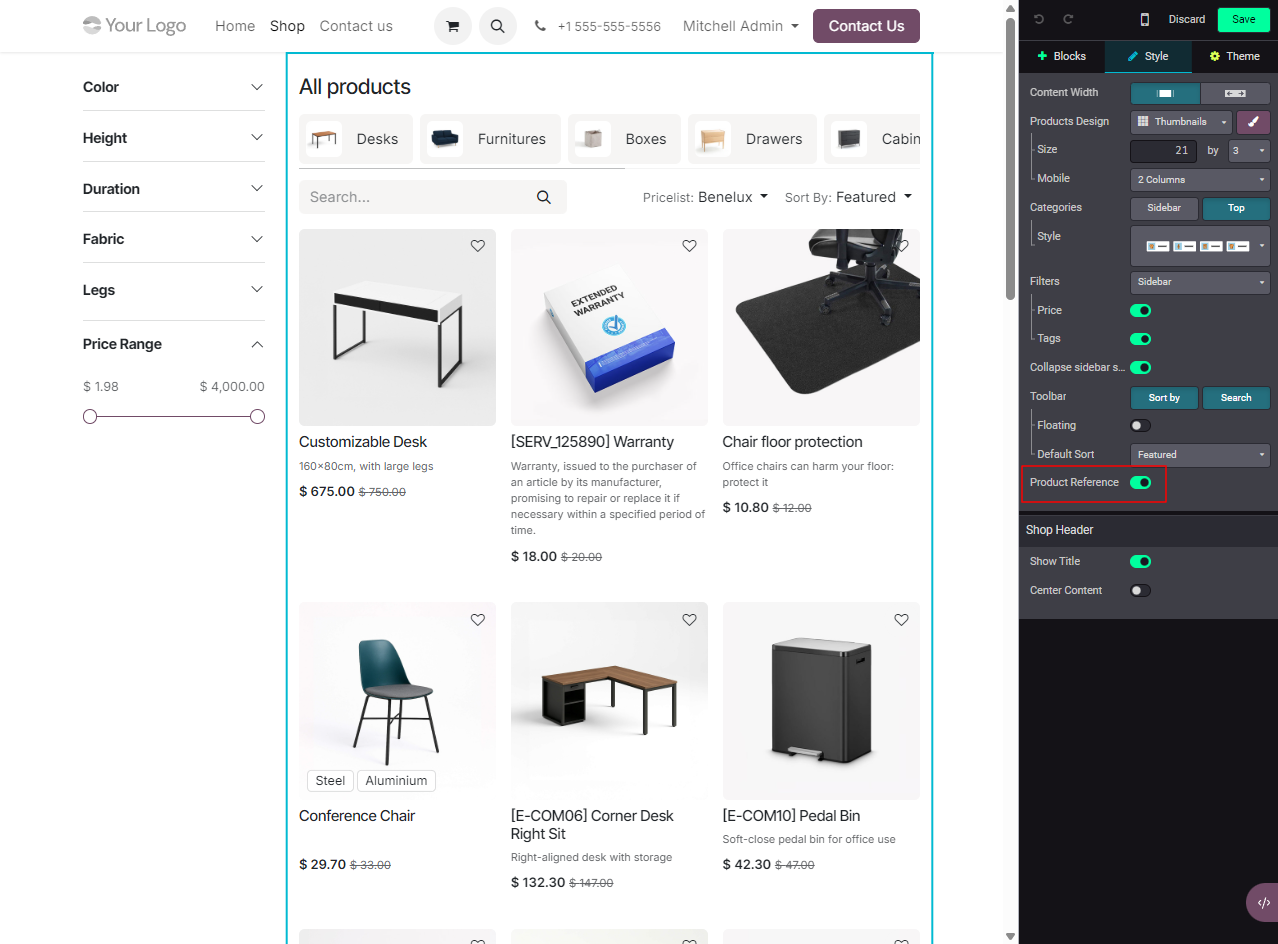Click the Your Logo image
1278x944 pixels.
134,26
